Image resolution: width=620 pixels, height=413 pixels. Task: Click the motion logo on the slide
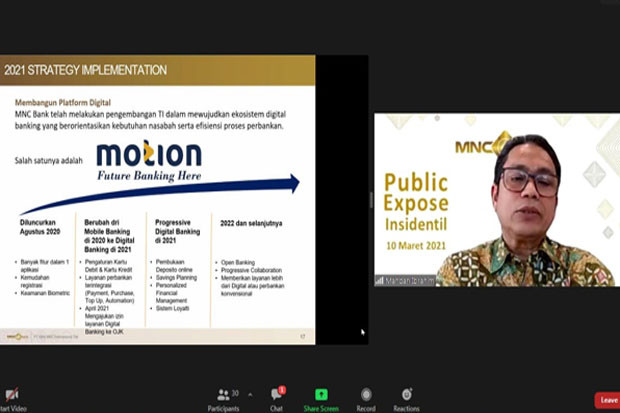pyautogui.click(x=149, y=153)
